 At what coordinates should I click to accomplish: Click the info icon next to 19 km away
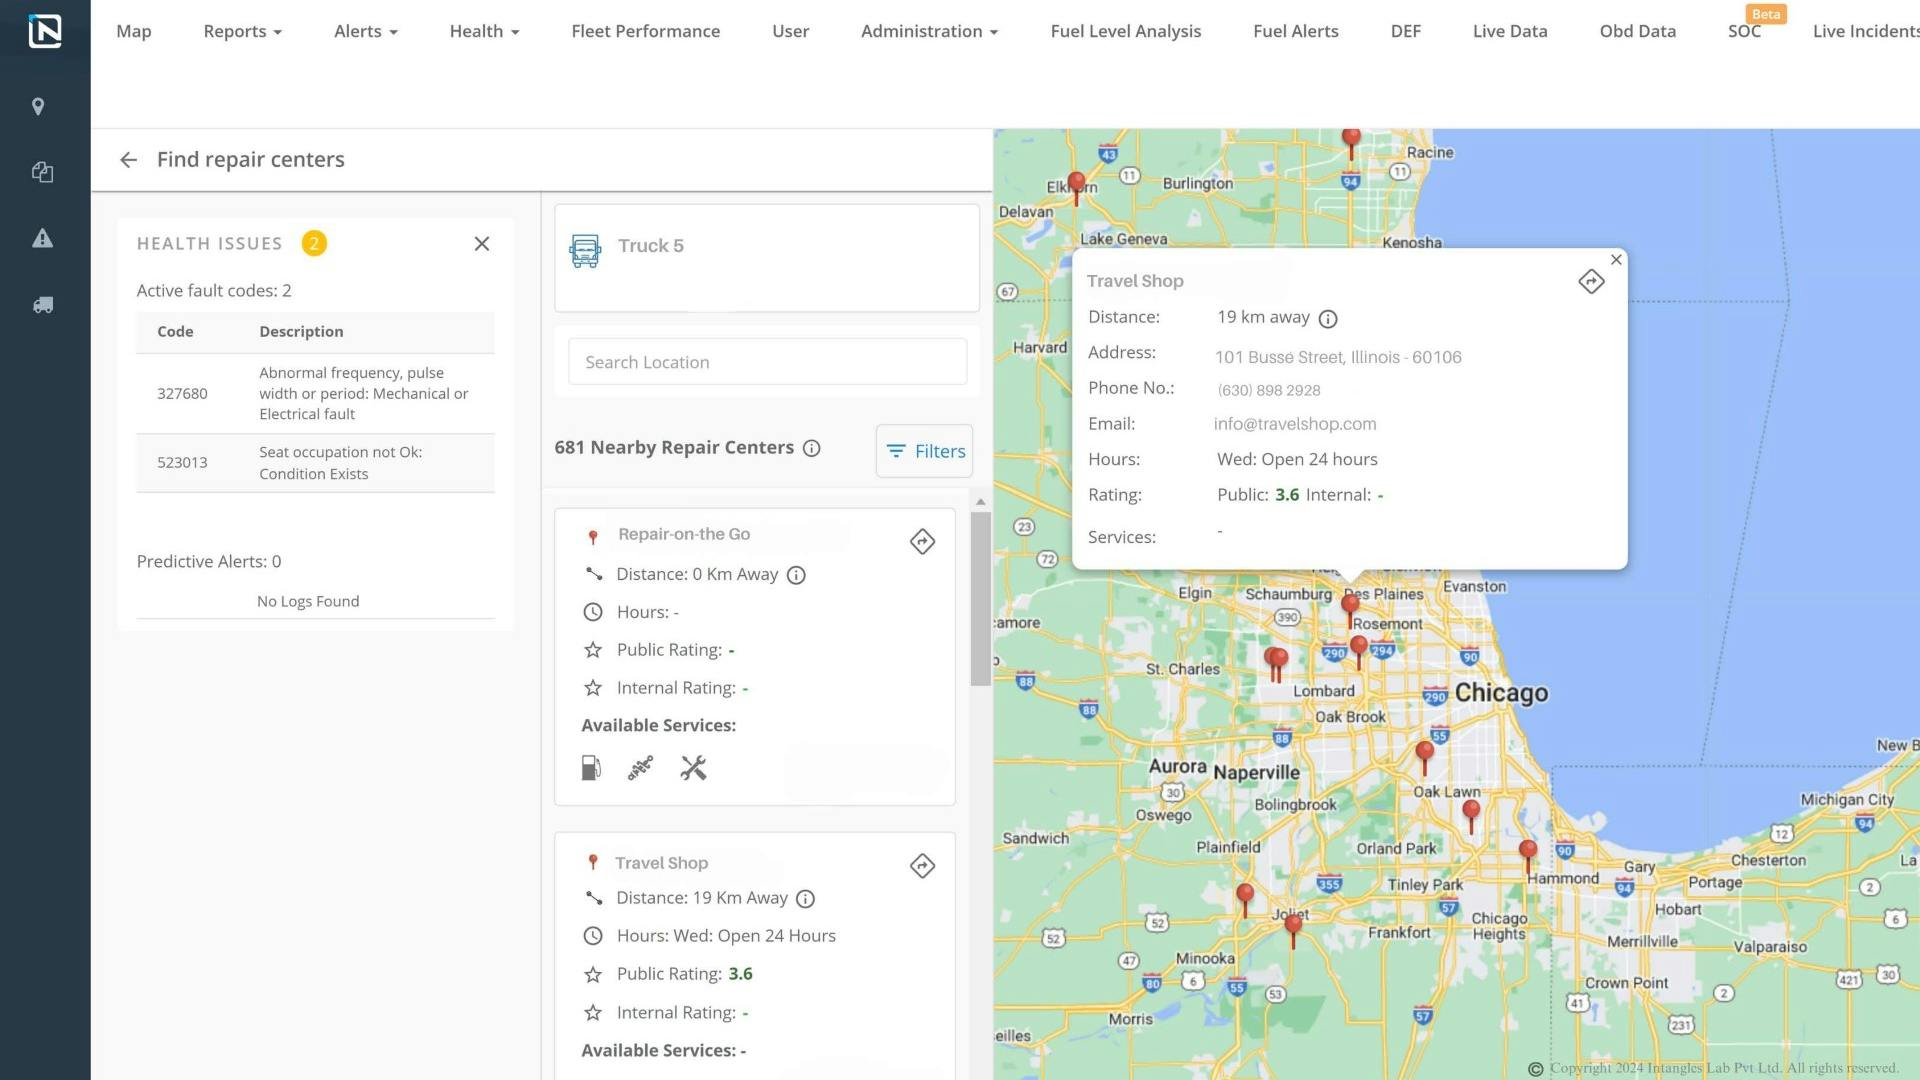1327,318
